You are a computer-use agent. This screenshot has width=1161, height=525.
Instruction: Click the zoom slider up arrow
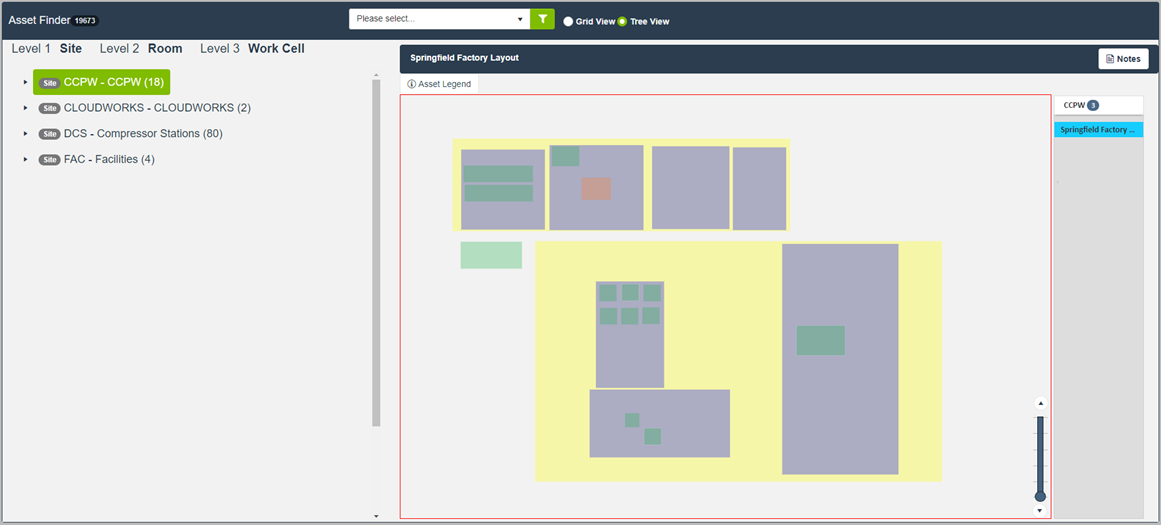[1040, 403]
